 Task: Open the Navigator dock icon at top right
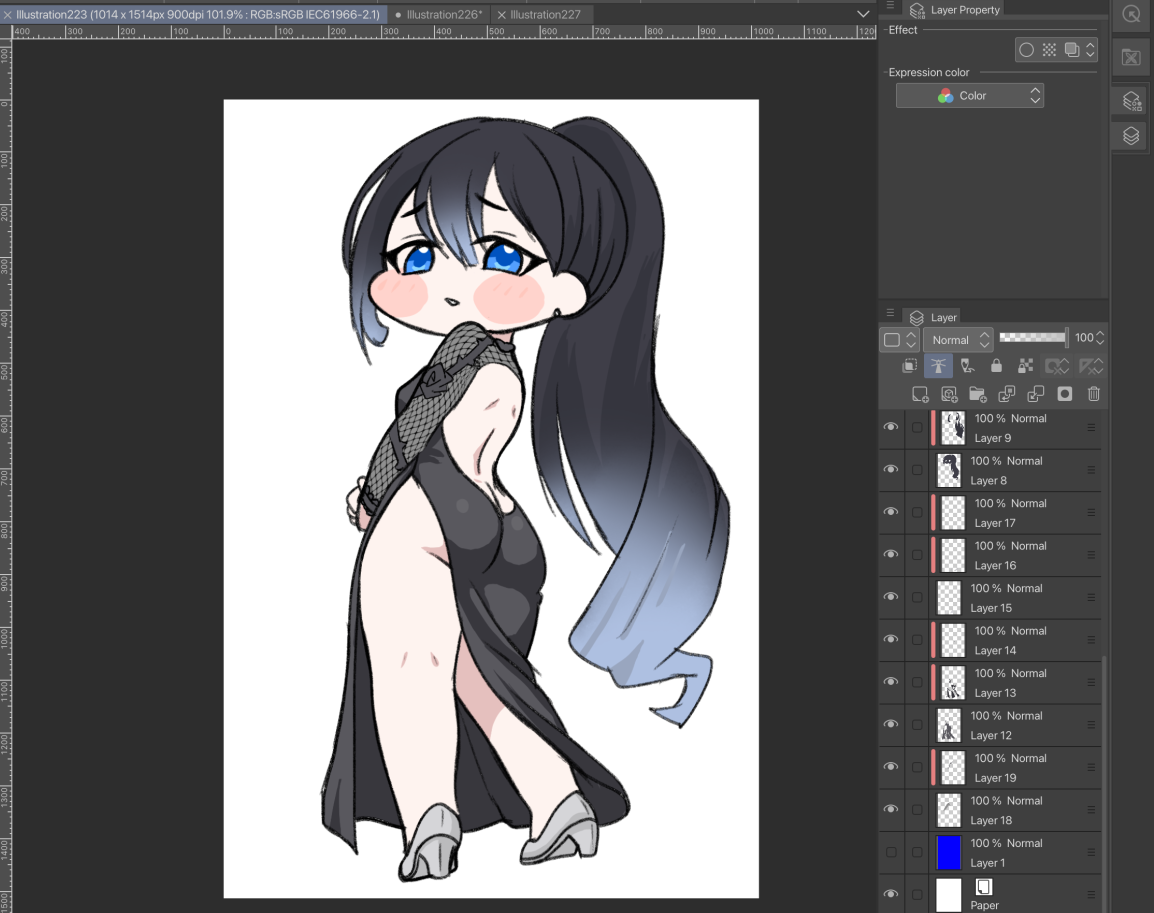coord(1131,14)
